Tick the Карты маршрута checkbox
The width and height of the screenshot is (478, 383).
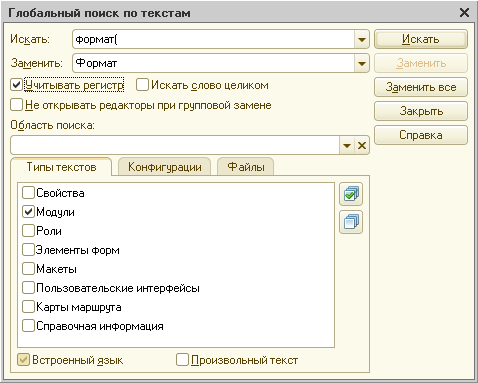pyautogui.click(x=28, y=307)
